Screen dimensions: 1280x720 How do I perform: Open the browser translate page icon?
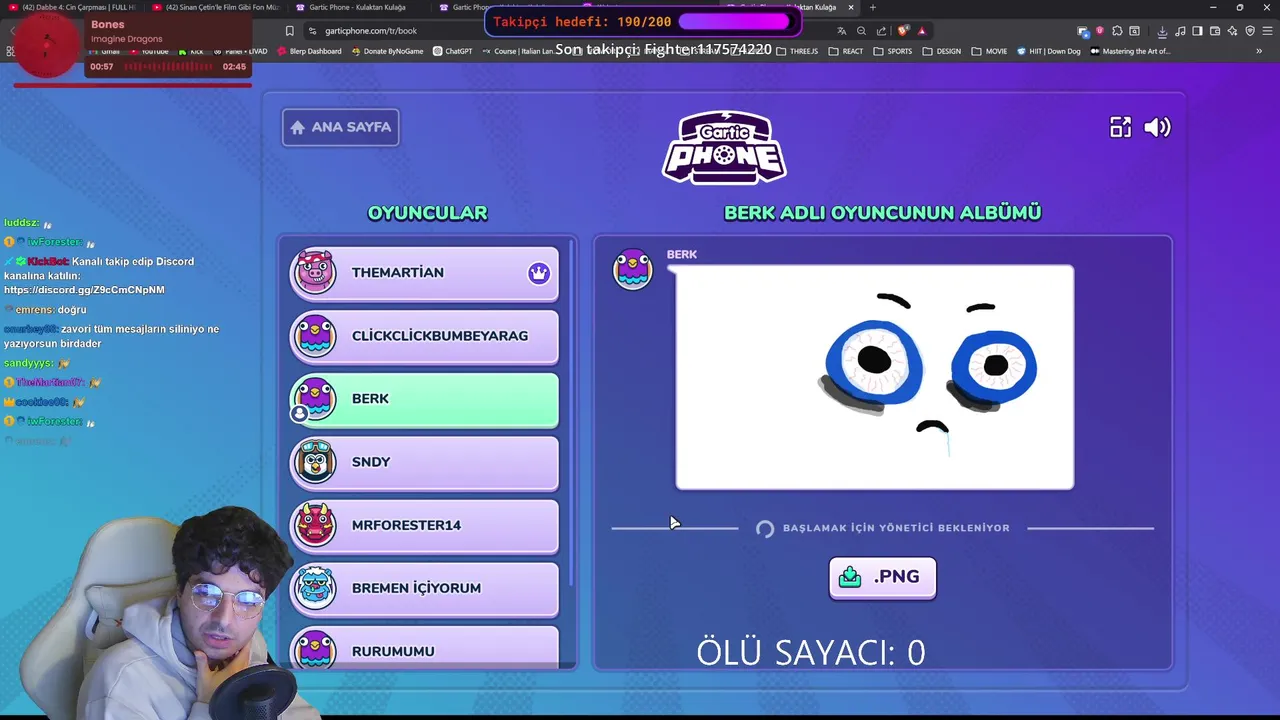841,31
